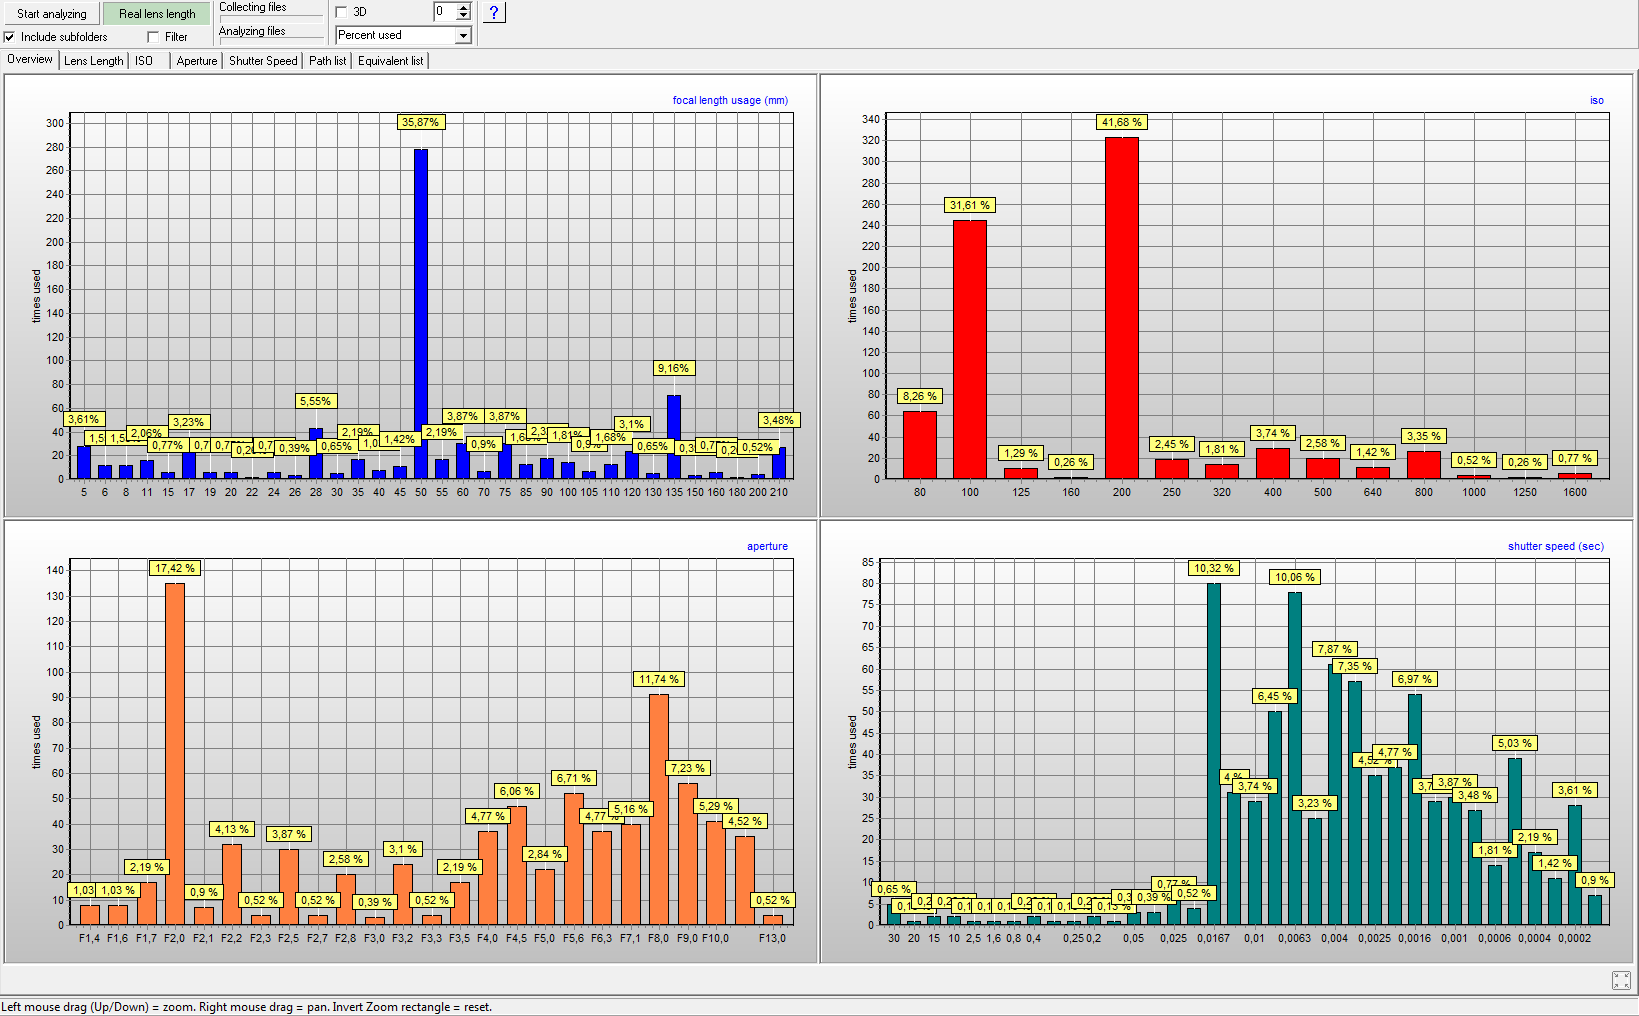Screen dimensions: 1639x1016
Task: Click the F13,0 aperture axis label
Action: pos(772,938)
